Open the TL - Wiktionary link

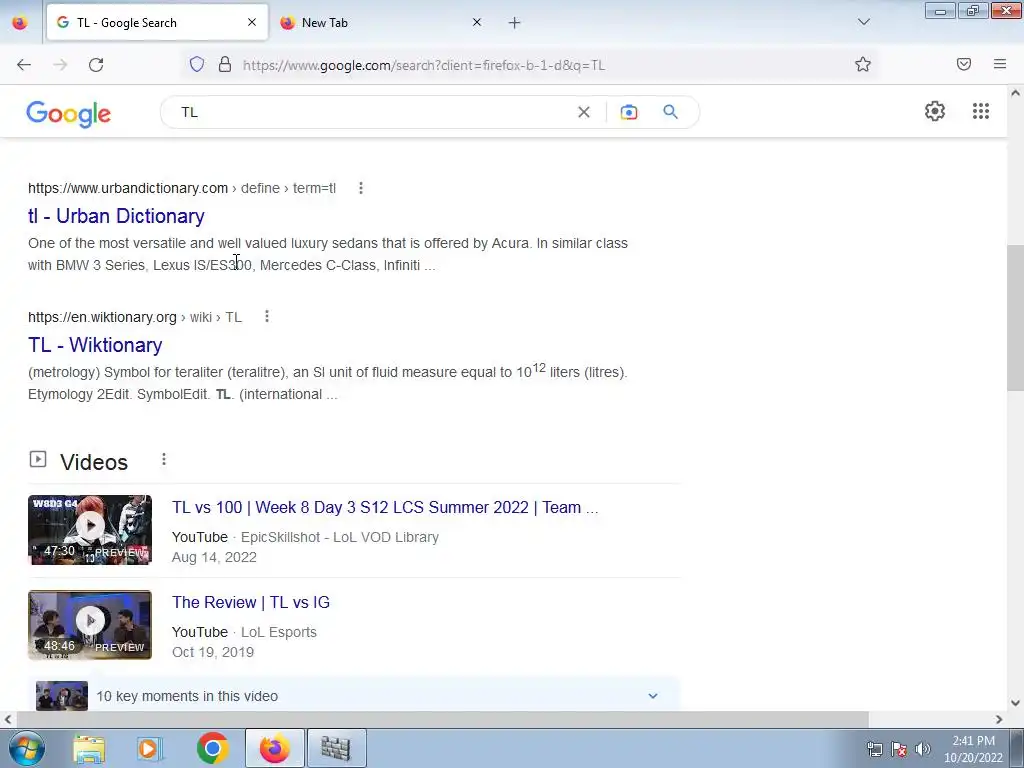click(95, 345)
